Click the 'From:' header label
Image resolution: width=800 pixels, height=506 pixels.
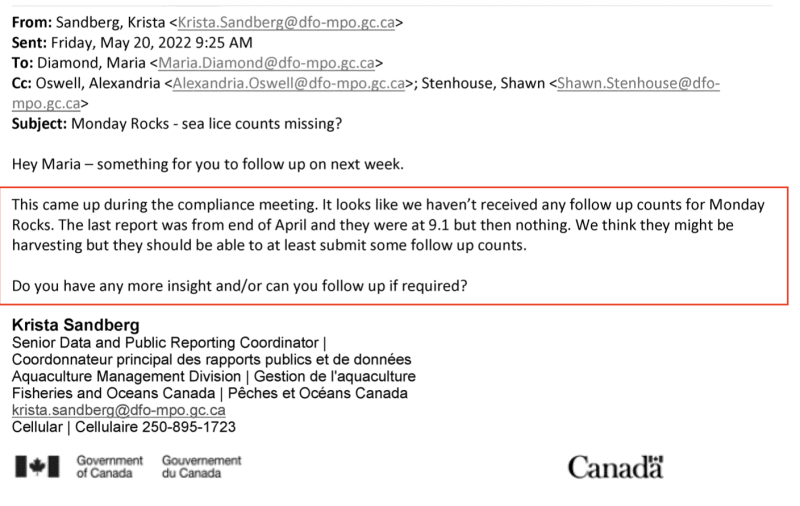coord(31,20)
